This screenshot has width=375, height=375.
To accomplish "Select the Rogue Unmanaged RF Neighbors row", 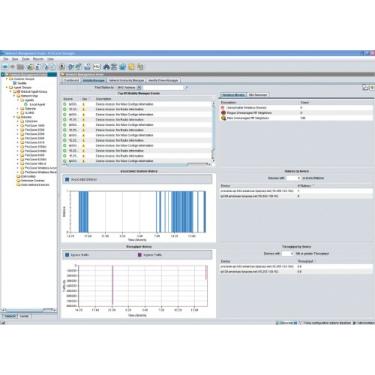I will pyautogui.click(x=296, y=113).
